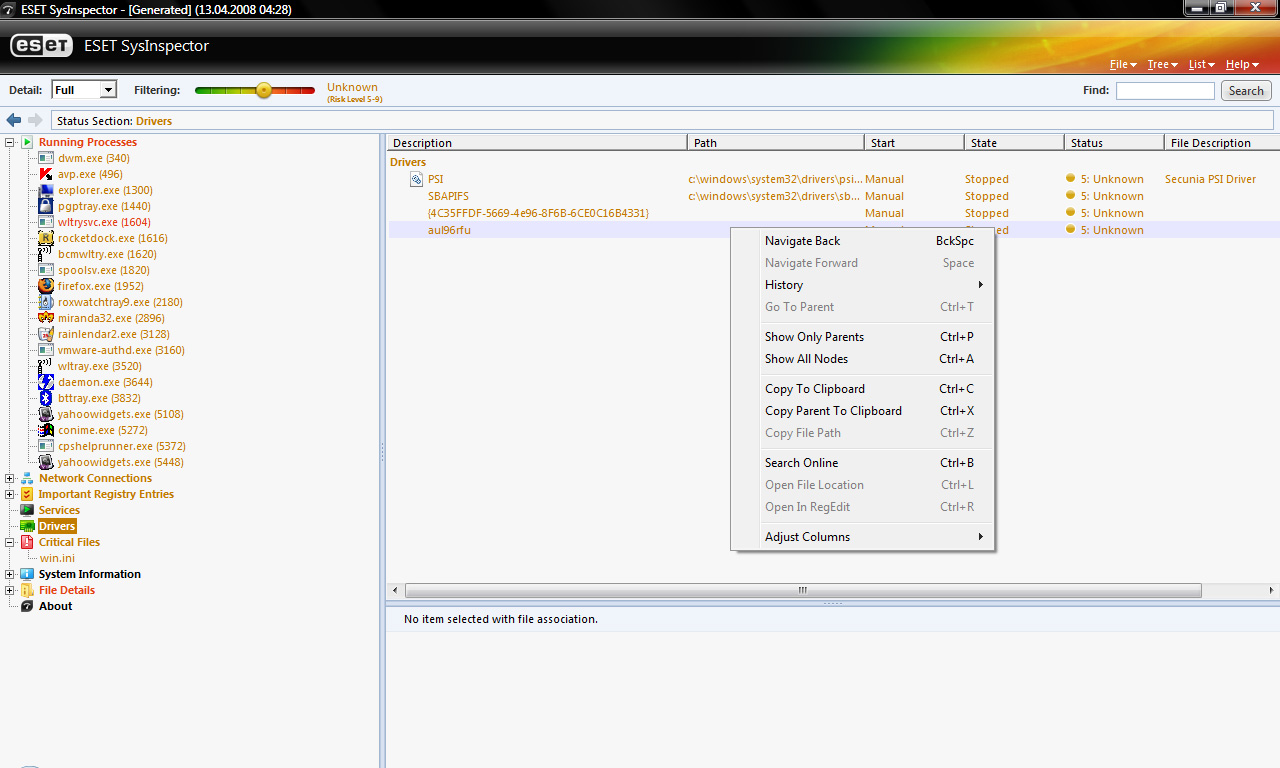Click the horizontal scrollbar in driver list
Screen dimensions: 1280x768
803,591
